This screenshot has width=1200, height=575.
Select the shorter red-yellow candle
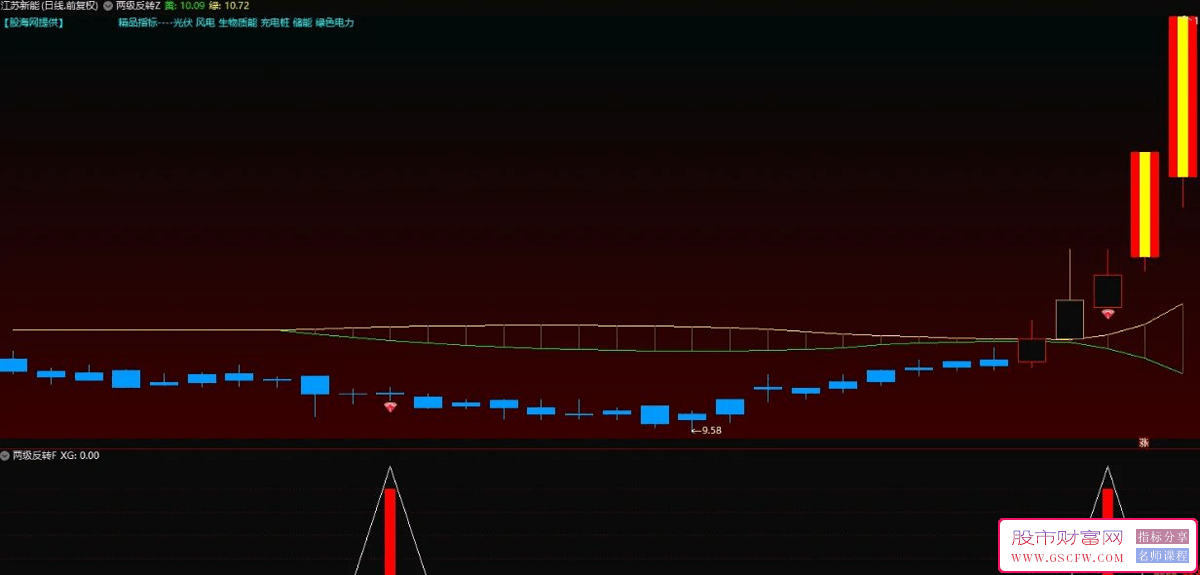pyautogui.click(x=1145, y=205)
